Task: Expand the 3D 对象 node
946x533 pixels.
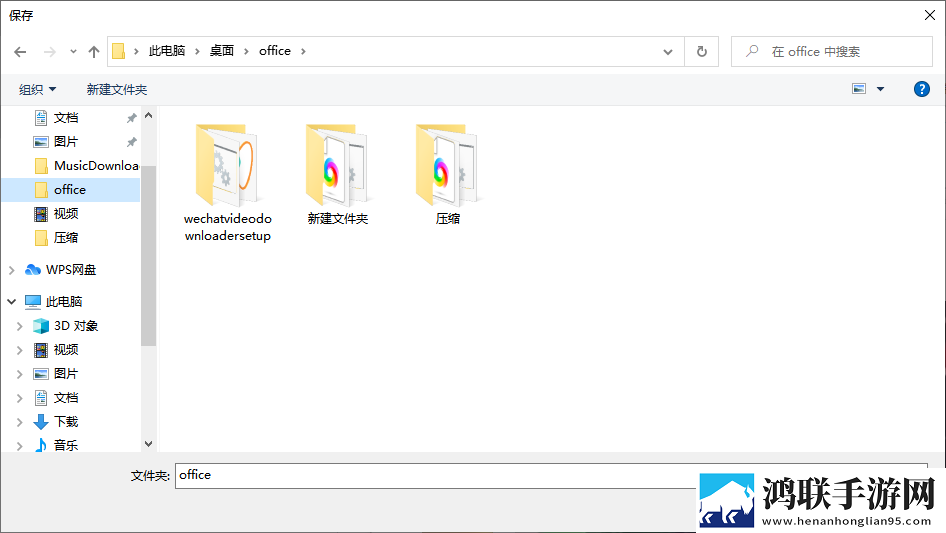Action: (19, 326)
